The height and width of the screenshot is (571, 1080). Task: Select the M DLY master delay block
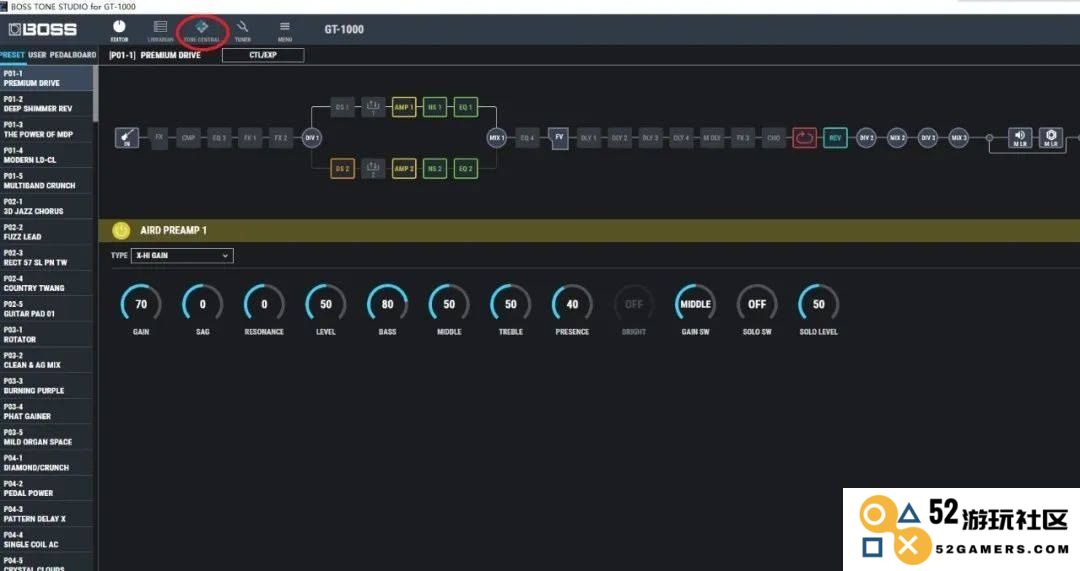pos(712,138)
